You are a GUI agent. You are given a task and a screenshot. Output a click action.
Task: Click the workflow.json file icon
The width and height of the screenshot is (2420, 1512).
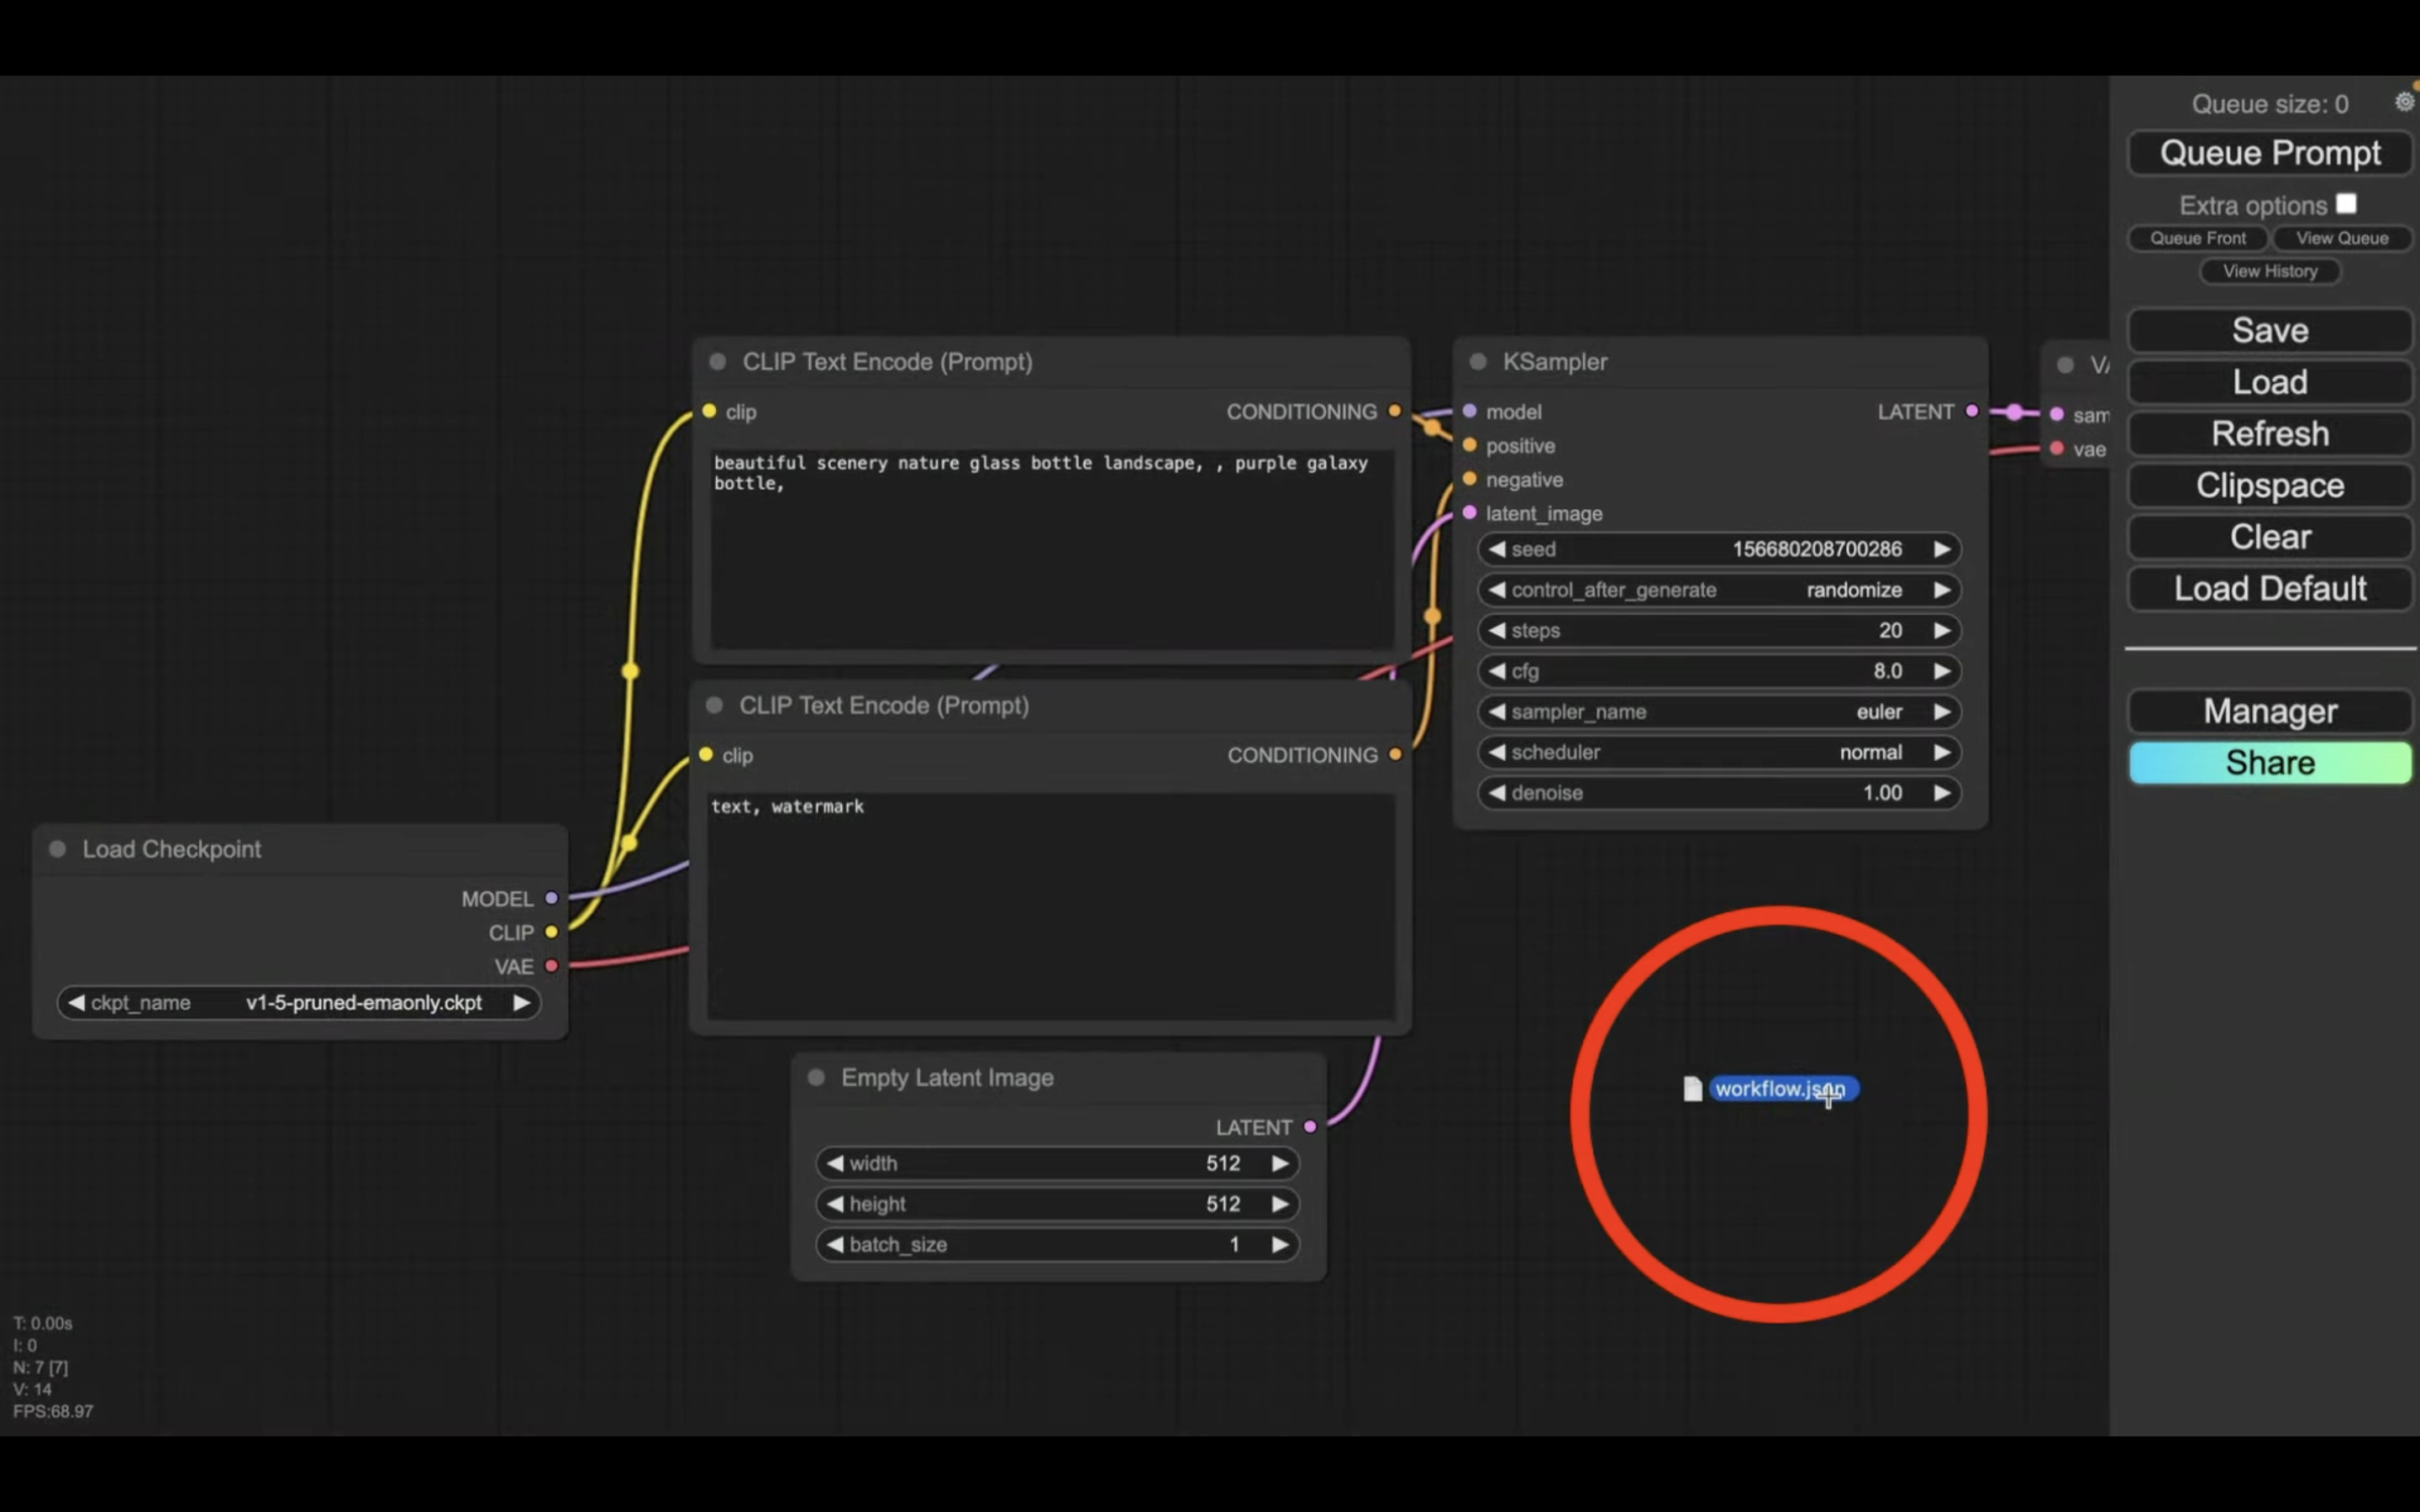1692,1089
